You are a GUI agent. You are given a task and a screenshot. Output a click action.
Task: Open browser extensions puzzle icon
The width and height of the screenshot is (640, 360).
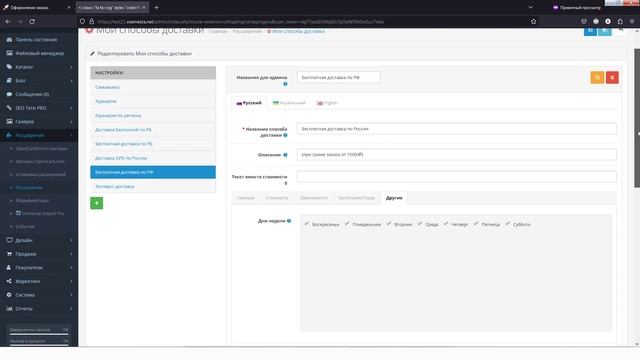click(x=620, y=21)
